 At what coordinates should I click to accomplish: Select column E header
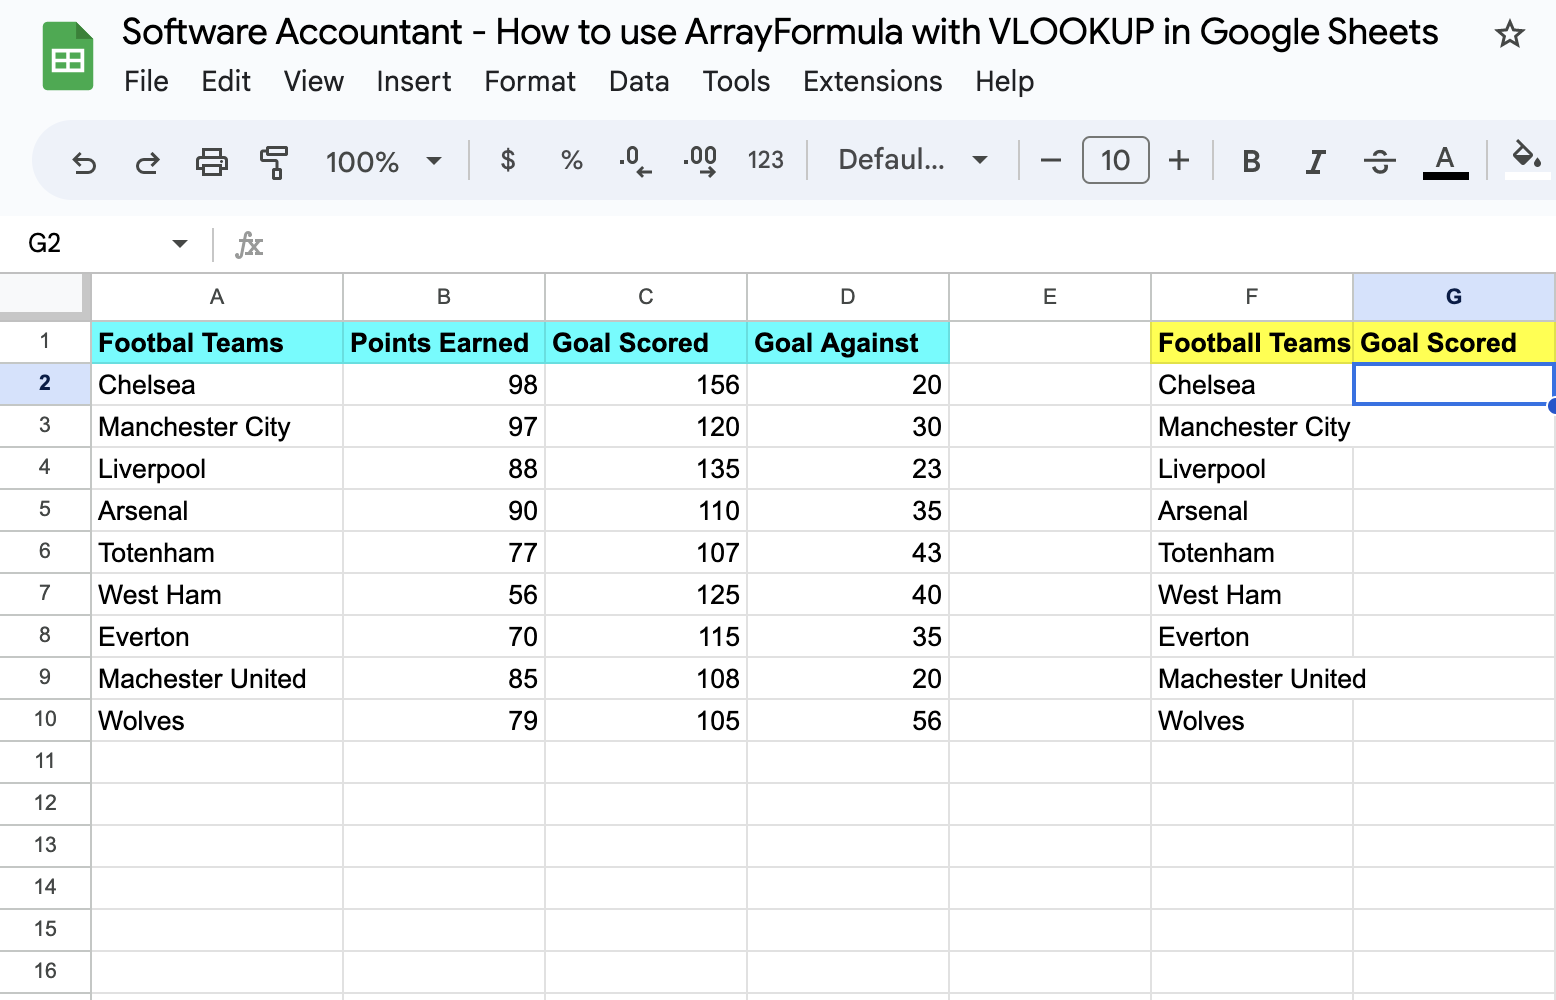[x=1050, y=296]
